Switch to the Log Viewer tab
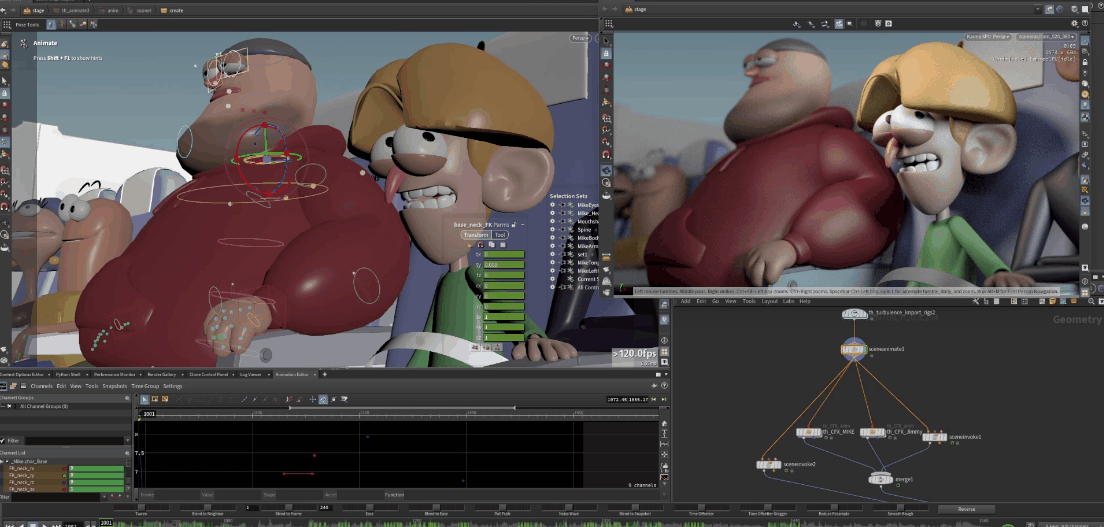This screenshot has width=1104, height=527. click(x=250, y=374)
